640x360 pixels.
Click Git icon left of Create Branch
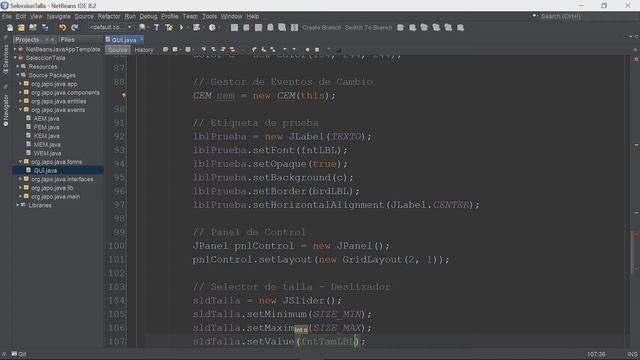coord(294,28)
